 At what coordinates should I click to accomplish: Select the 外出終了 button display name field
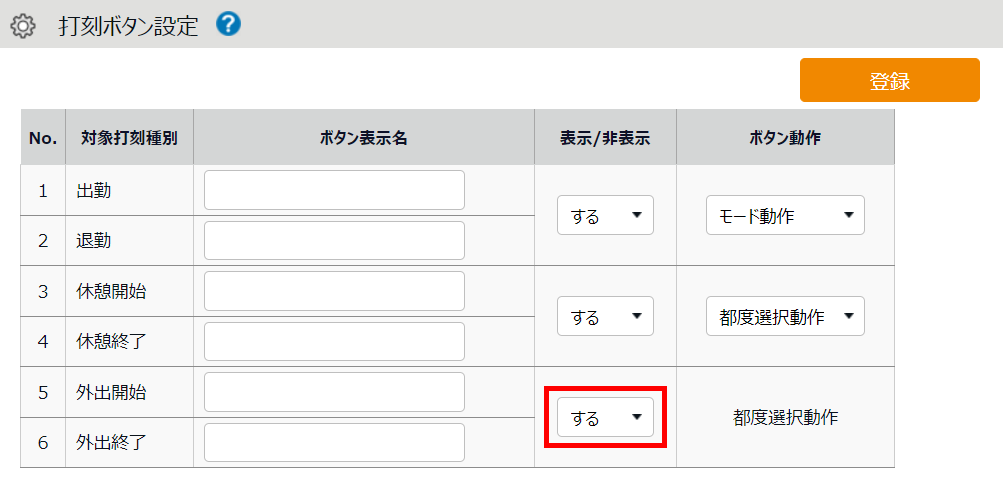point(334,443)
